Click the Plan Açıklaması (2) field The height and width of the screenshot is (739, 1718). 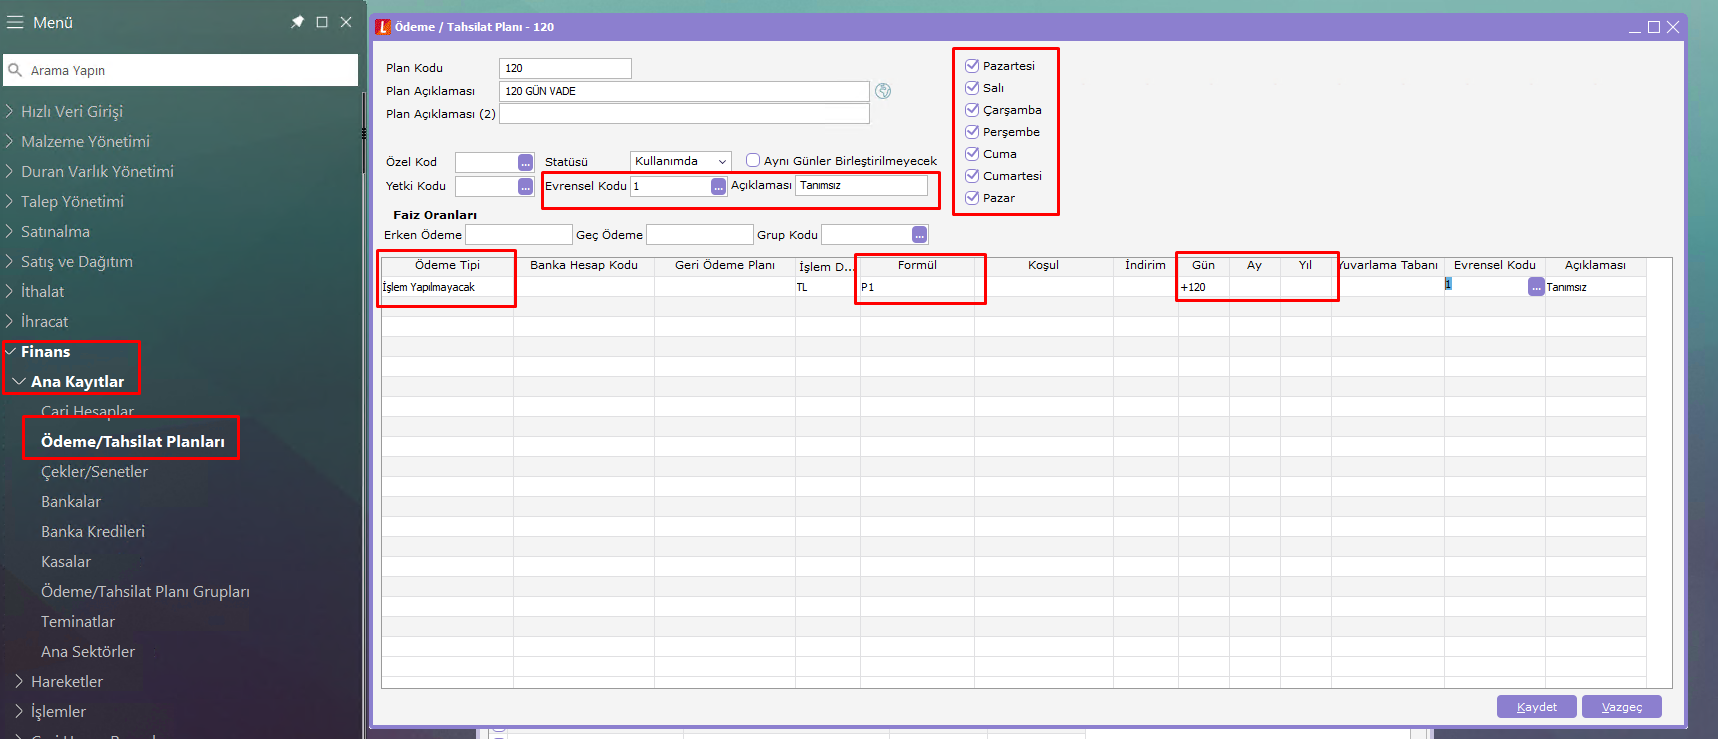684,114
